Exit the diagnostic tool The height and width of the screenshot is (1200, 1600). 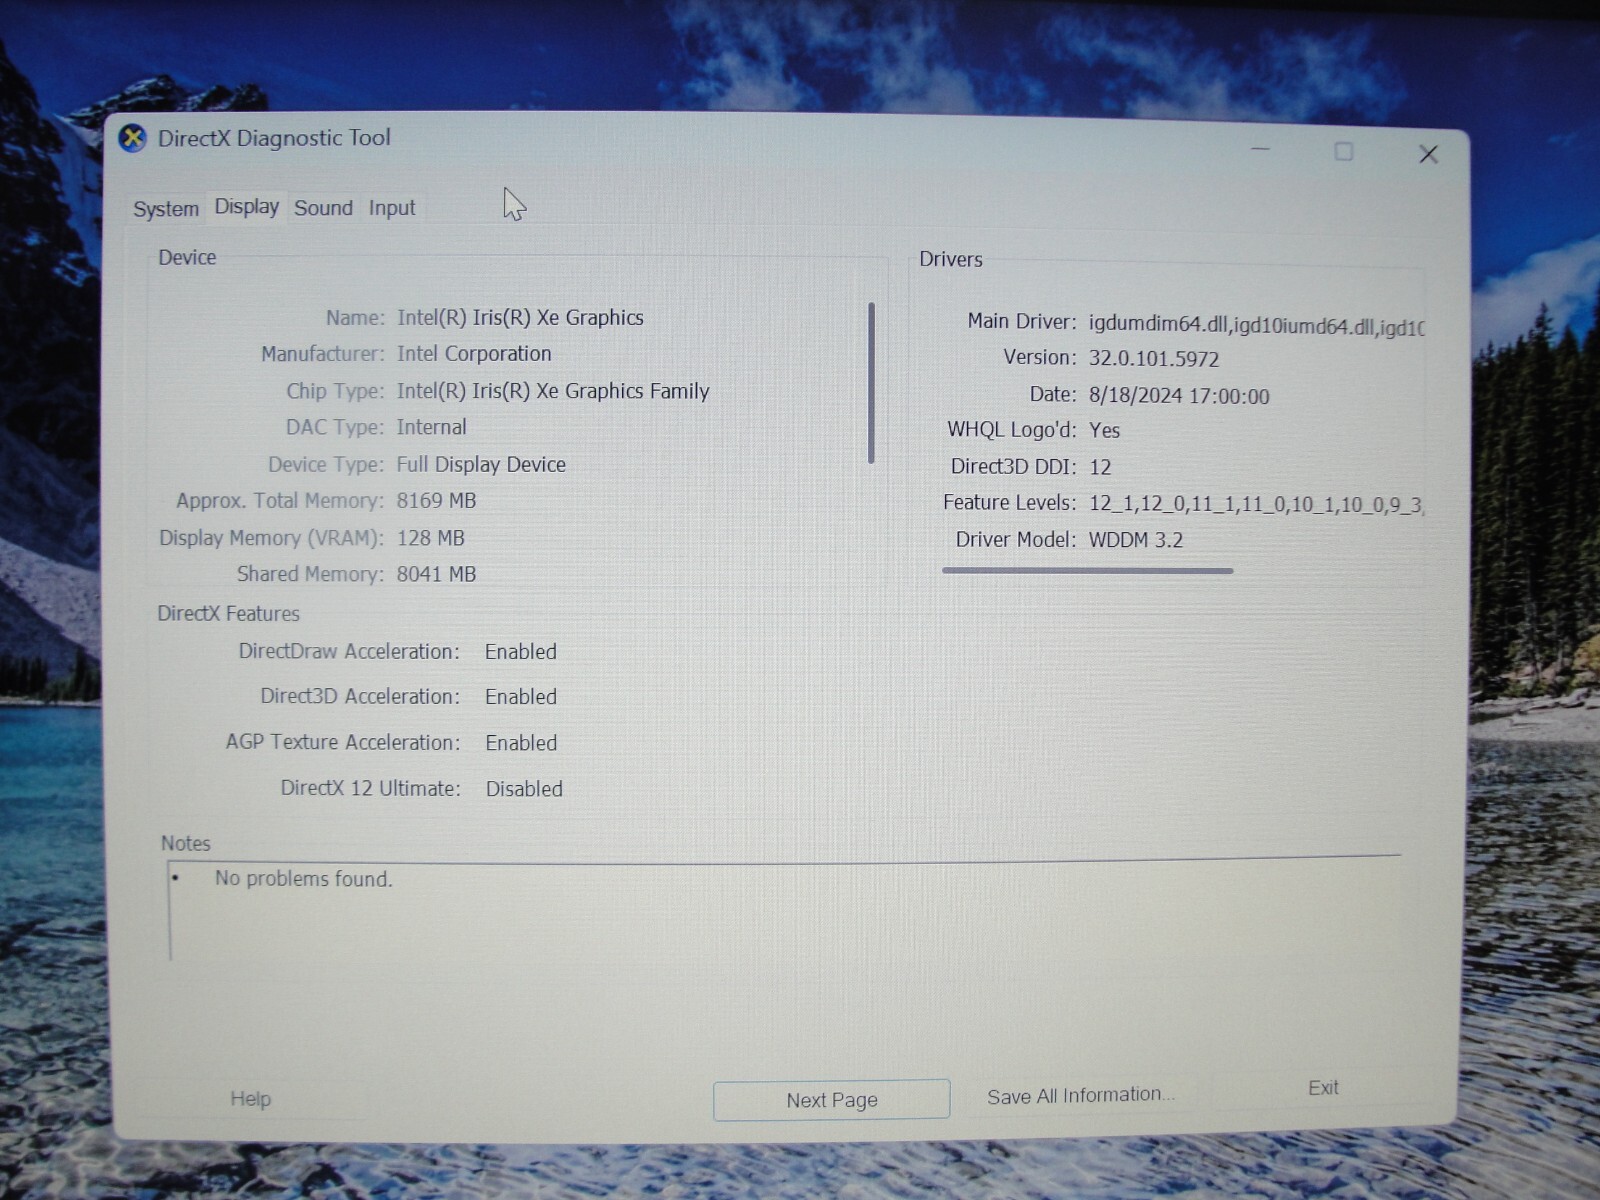pyautogui.click(x=1323, y=1088)
